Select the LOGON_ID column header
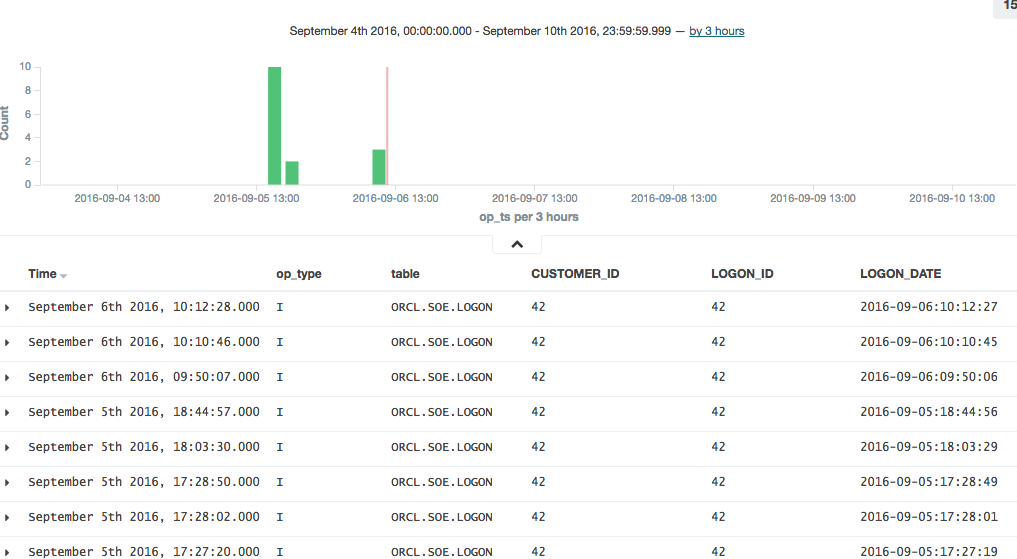This screenshot has width=1017, height=559. [x=742, y=274]
